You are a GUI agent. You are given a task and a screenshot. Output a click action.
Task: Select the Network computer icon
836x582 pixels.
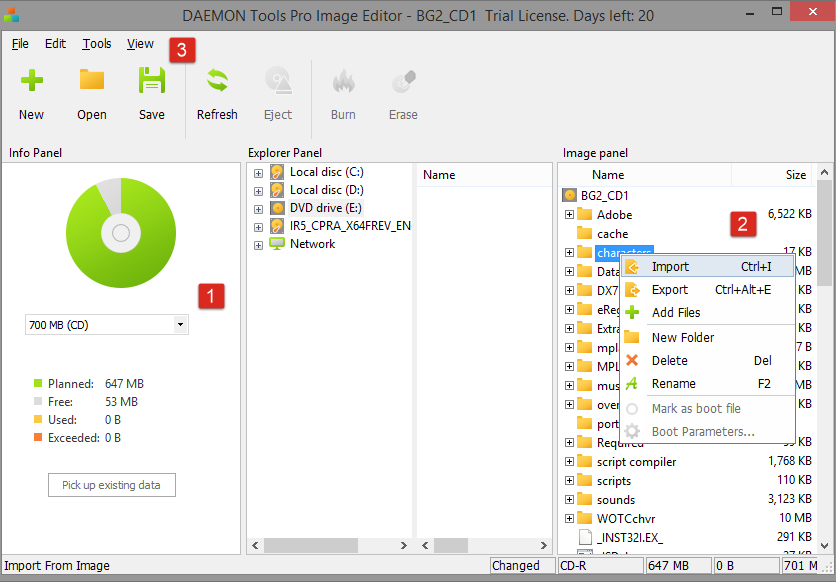point(277,244)
